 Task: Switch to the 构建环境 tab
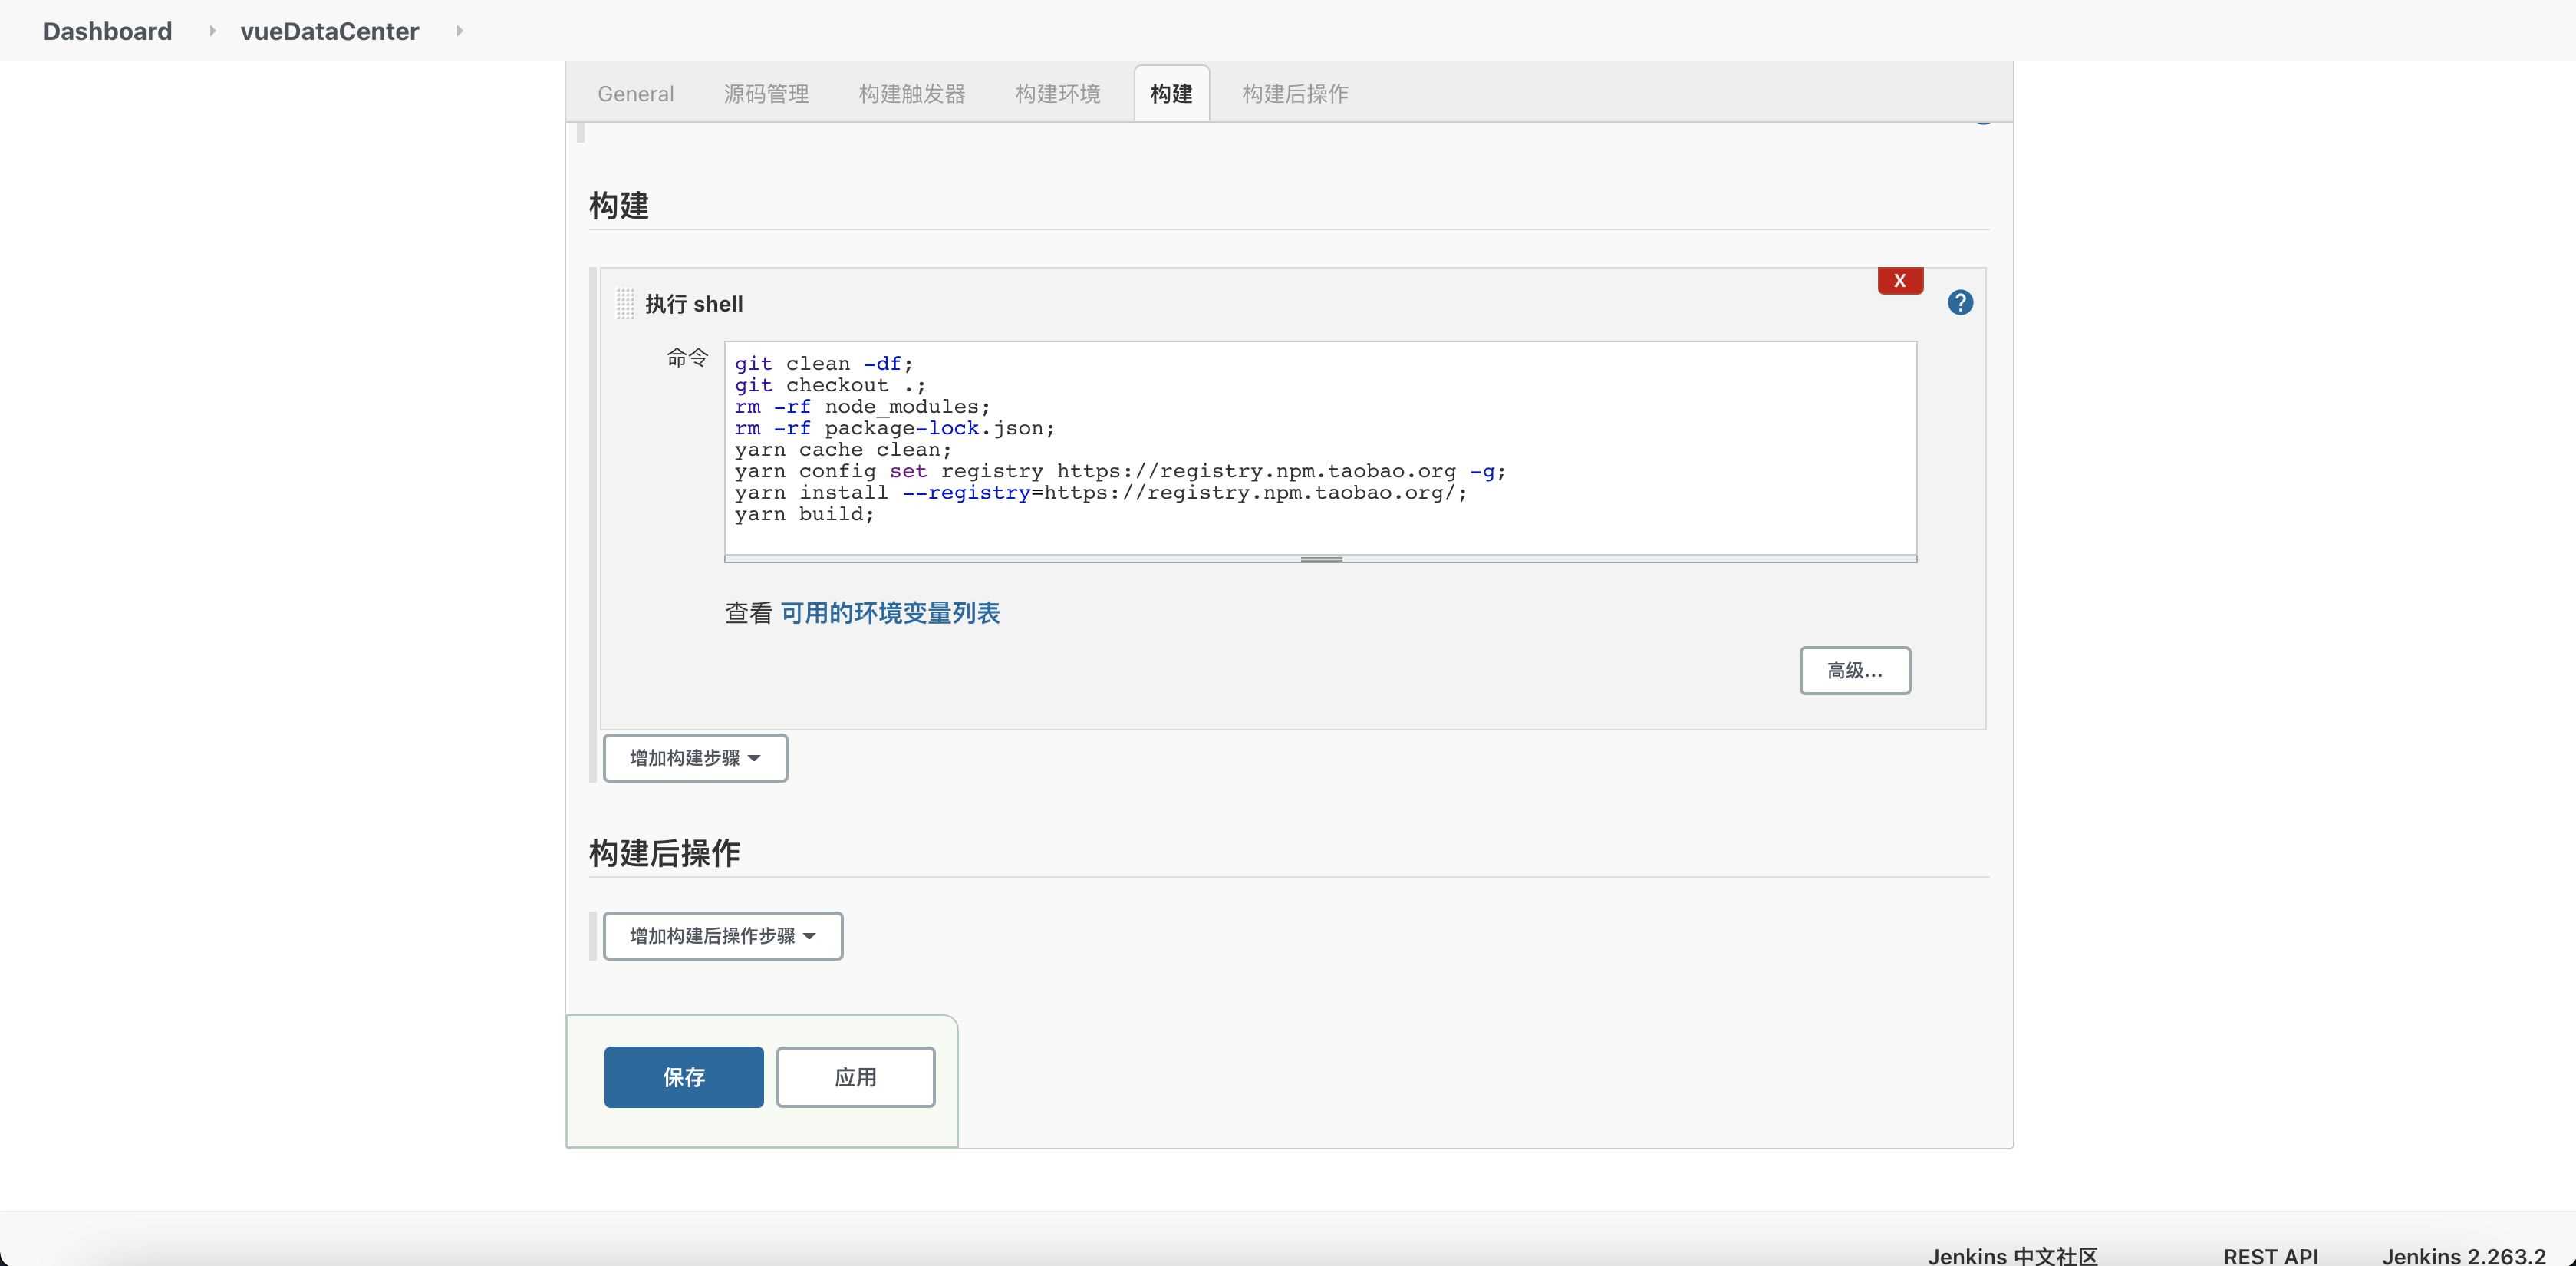point(1058,94)
